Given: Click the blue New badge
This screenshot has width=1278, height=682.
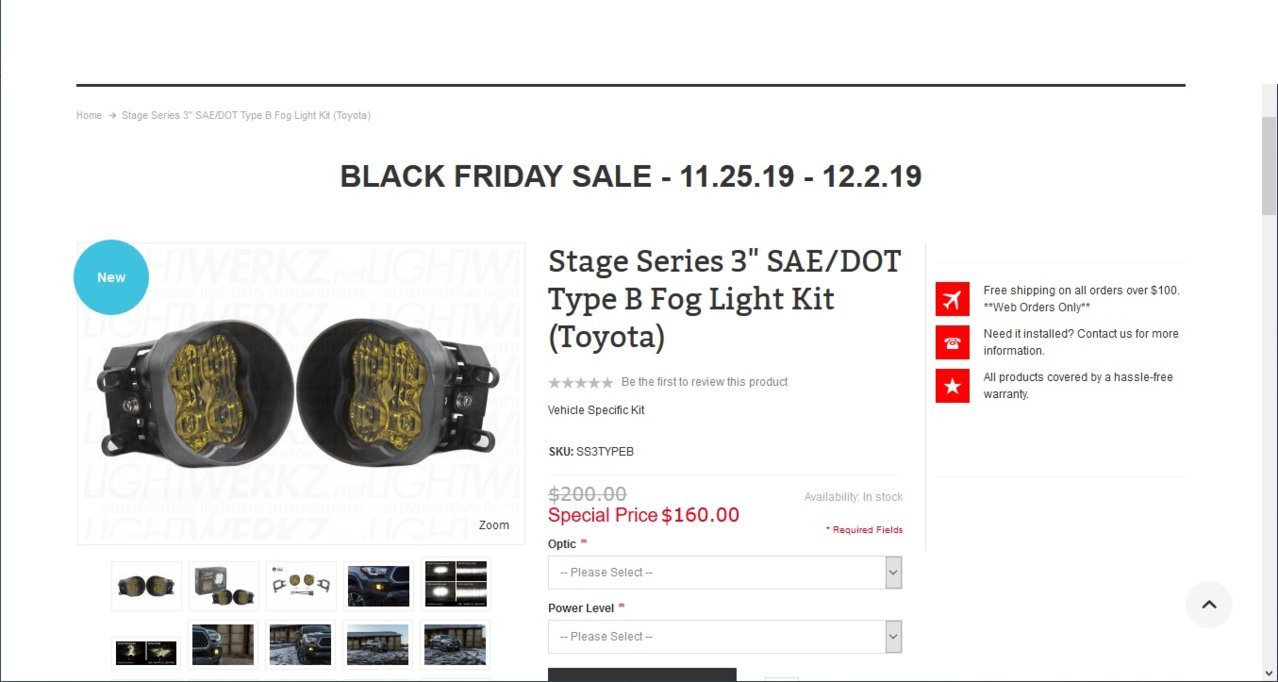Looking at the screenshot, I should coord(111,277).
